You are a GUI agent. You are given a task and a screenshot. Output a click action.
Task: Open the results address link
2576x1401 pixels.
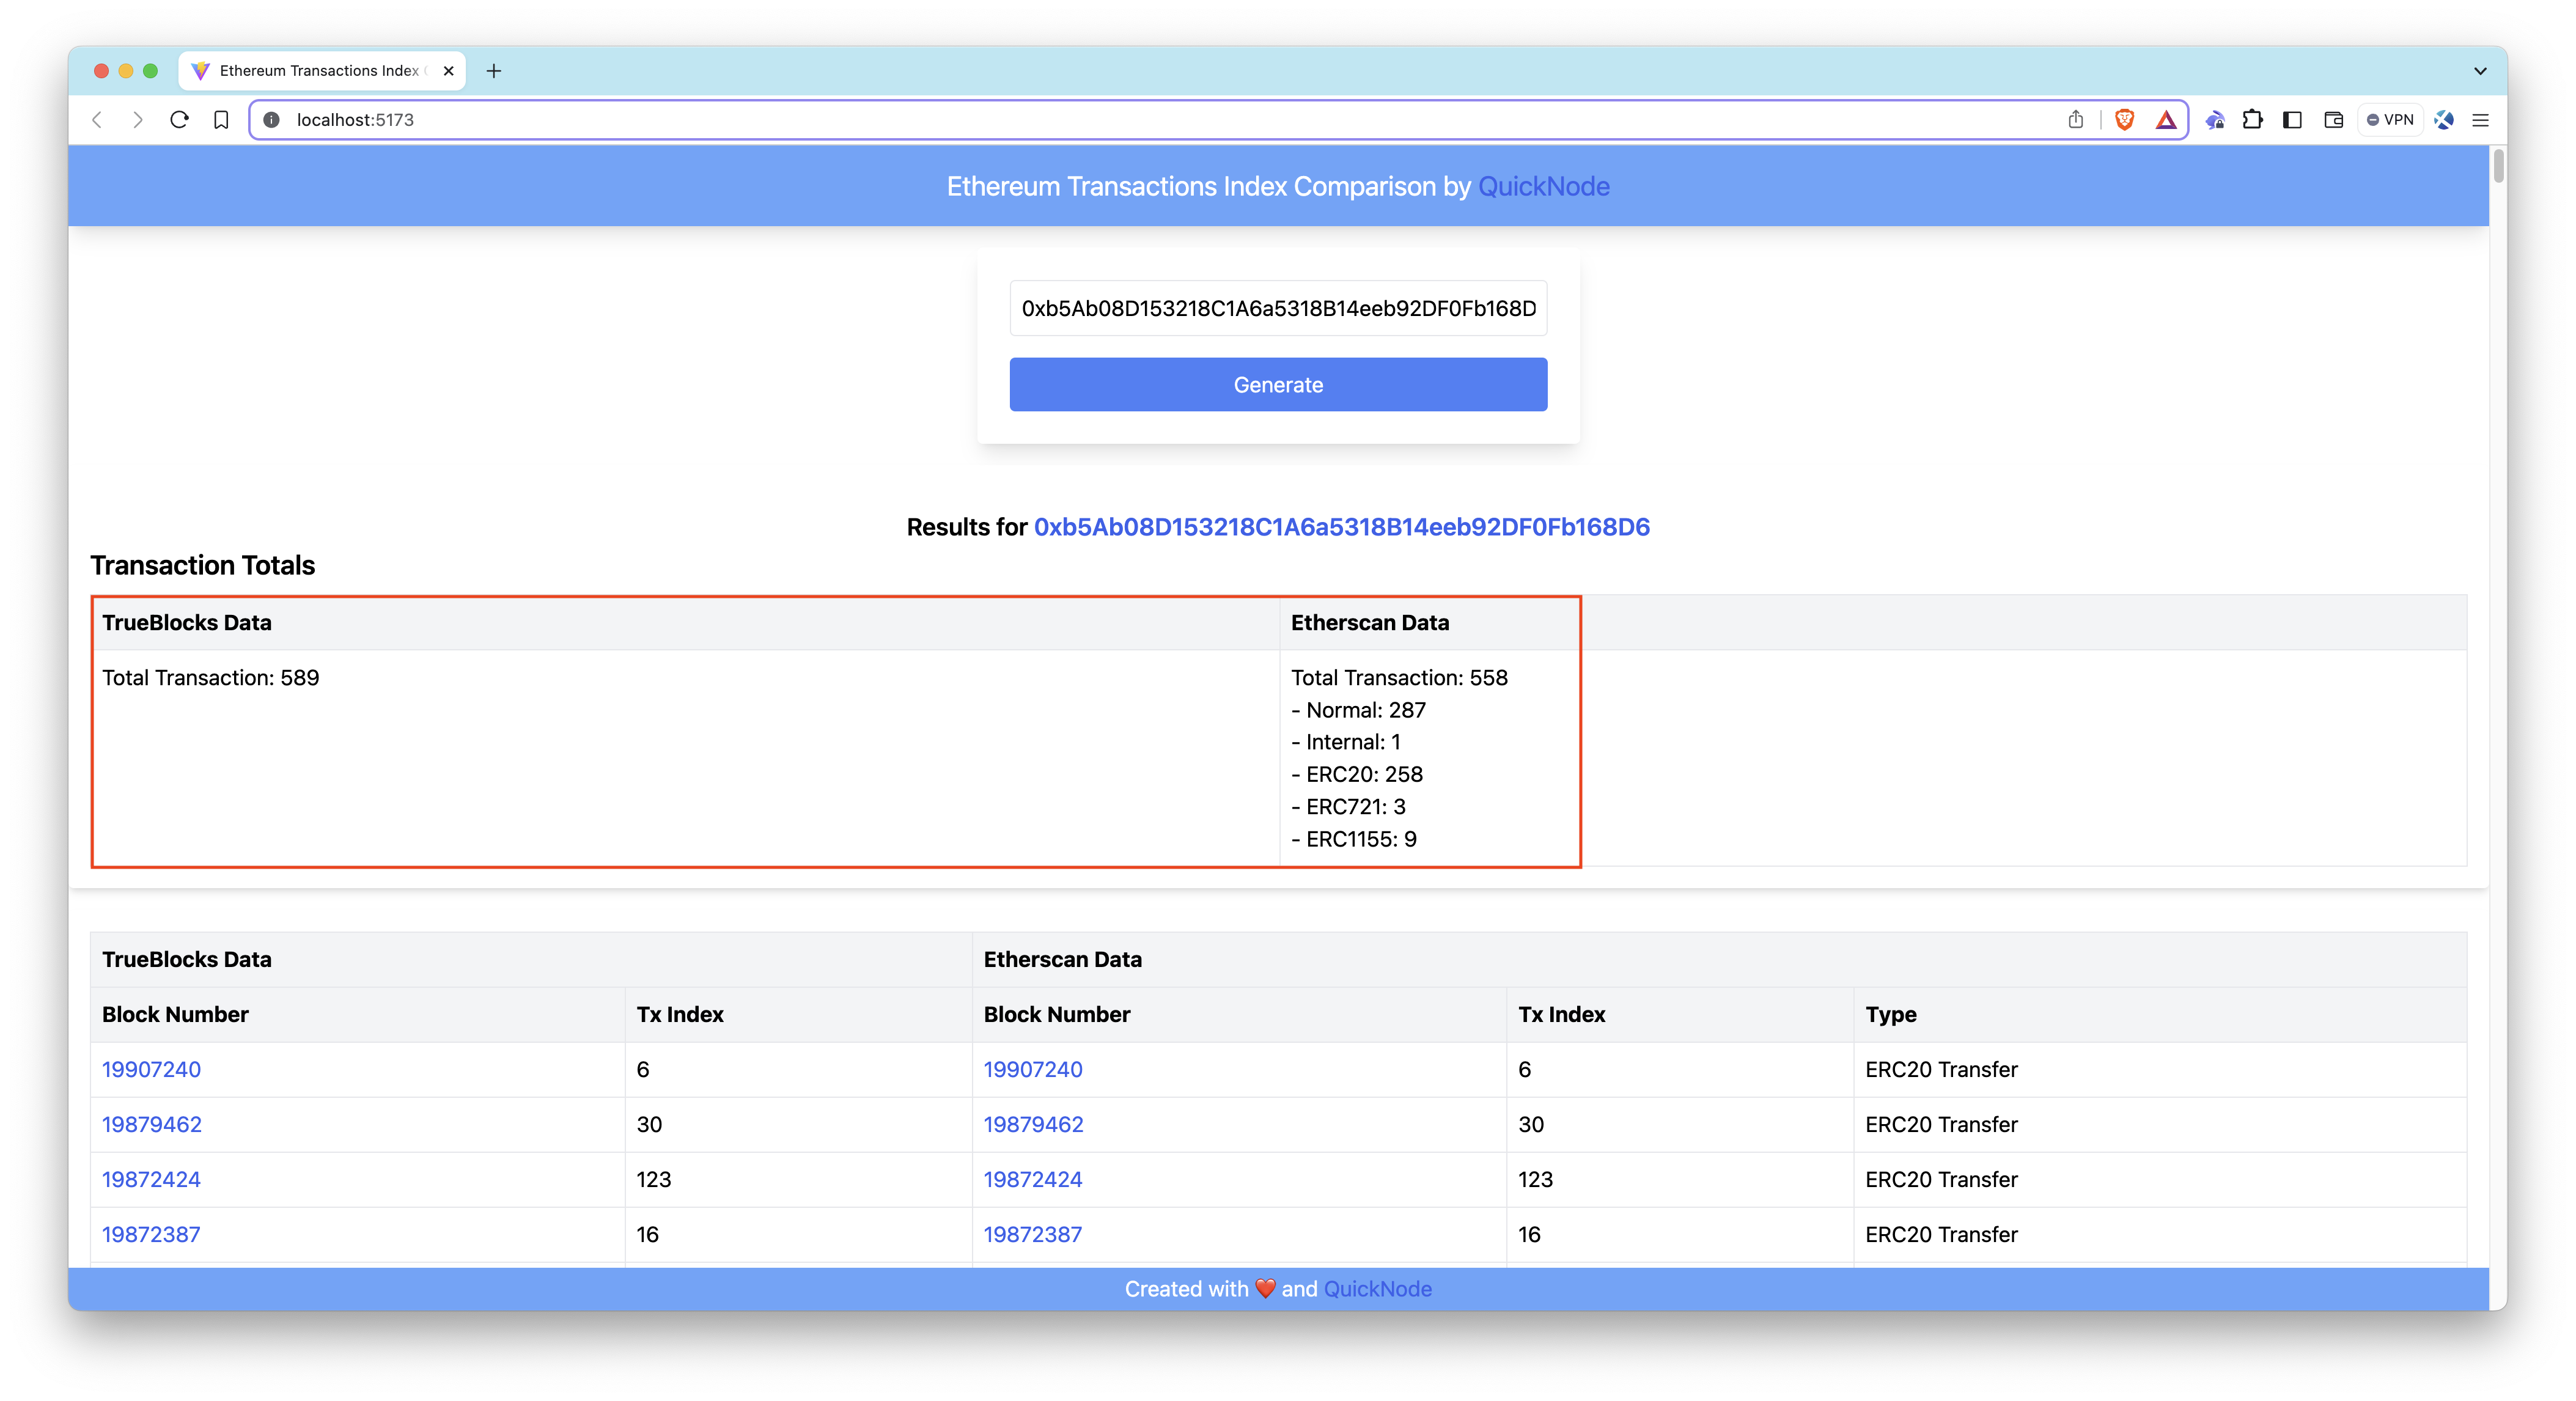[x=1341, y=527]
